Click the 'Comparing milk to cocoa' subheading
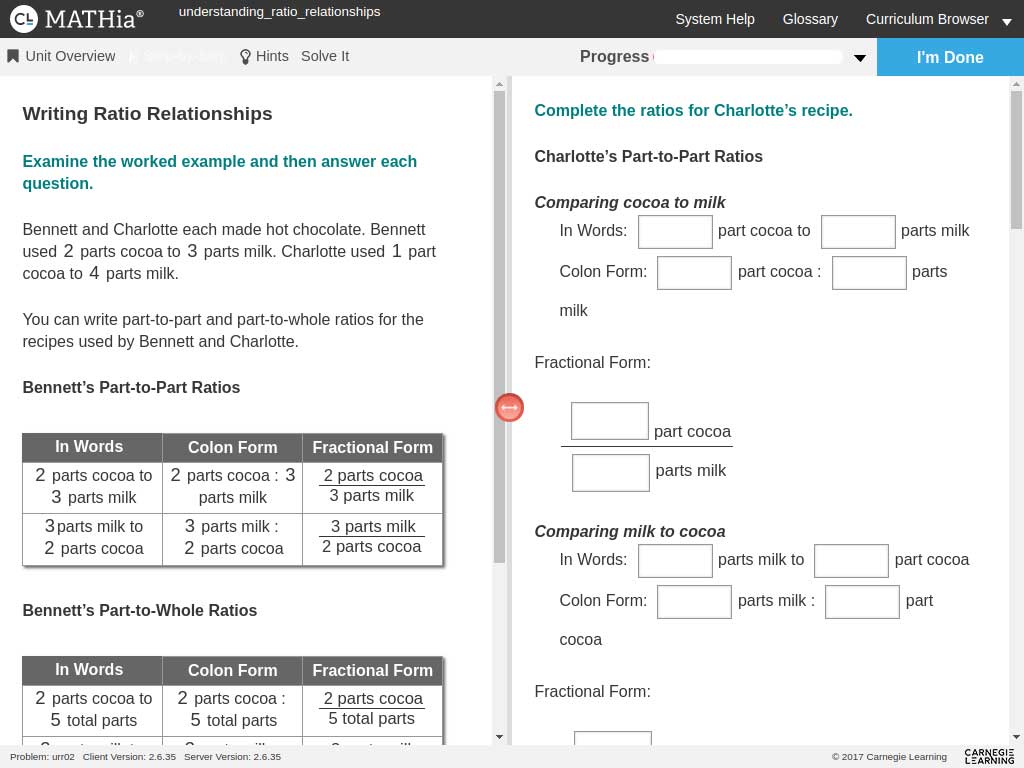The image size is (1024, 768). click(630, 532)
